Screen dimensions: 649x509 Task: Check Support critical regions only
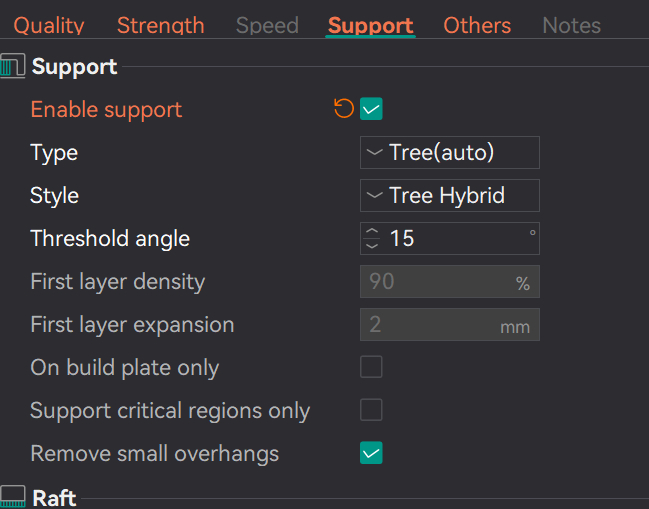[x=371, y=410]
